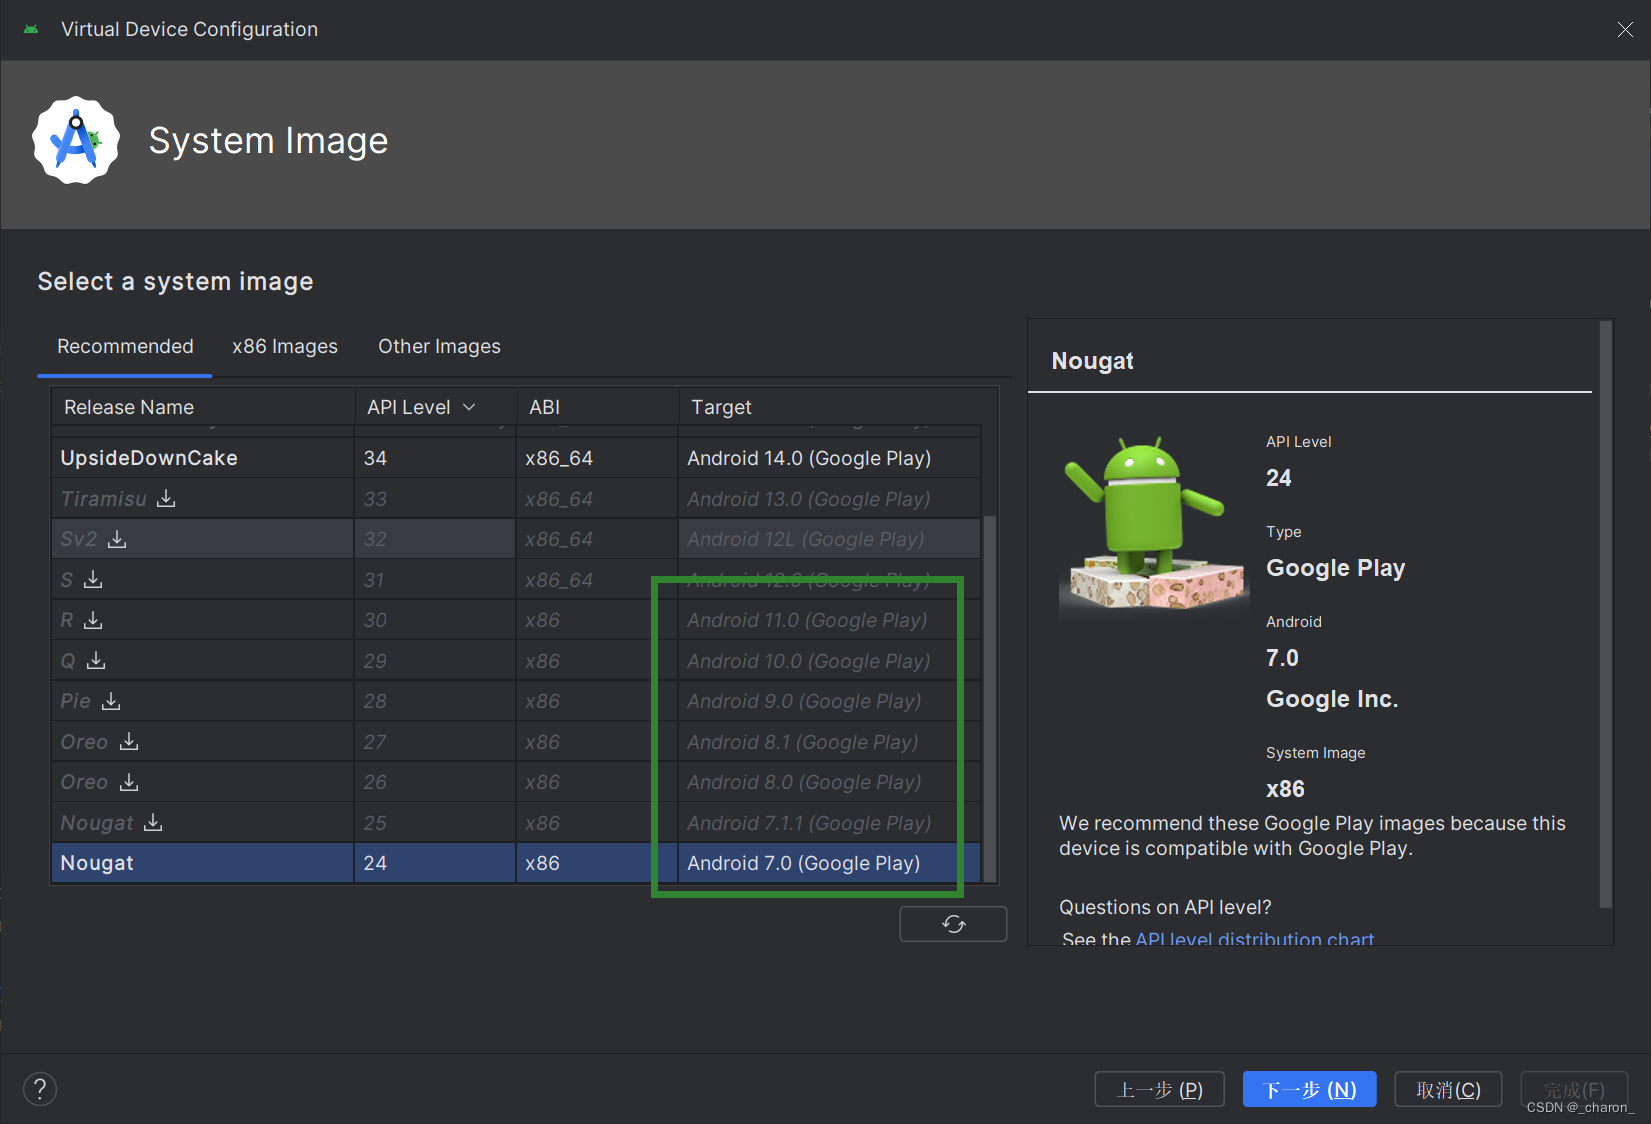Download the Pie system image
Screen dimensions: 1651x1124
click(x=111, y=701)
